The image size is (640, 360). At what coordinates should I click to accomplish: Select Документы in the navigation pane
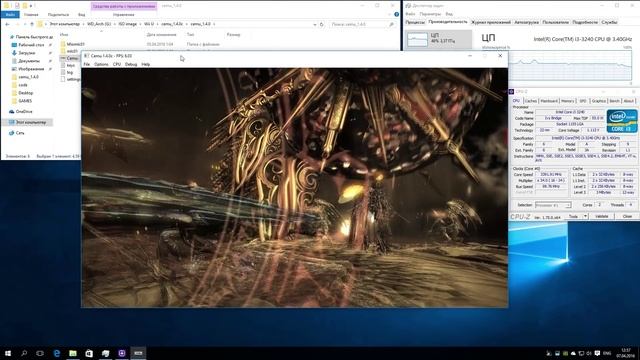coord(29,61)
